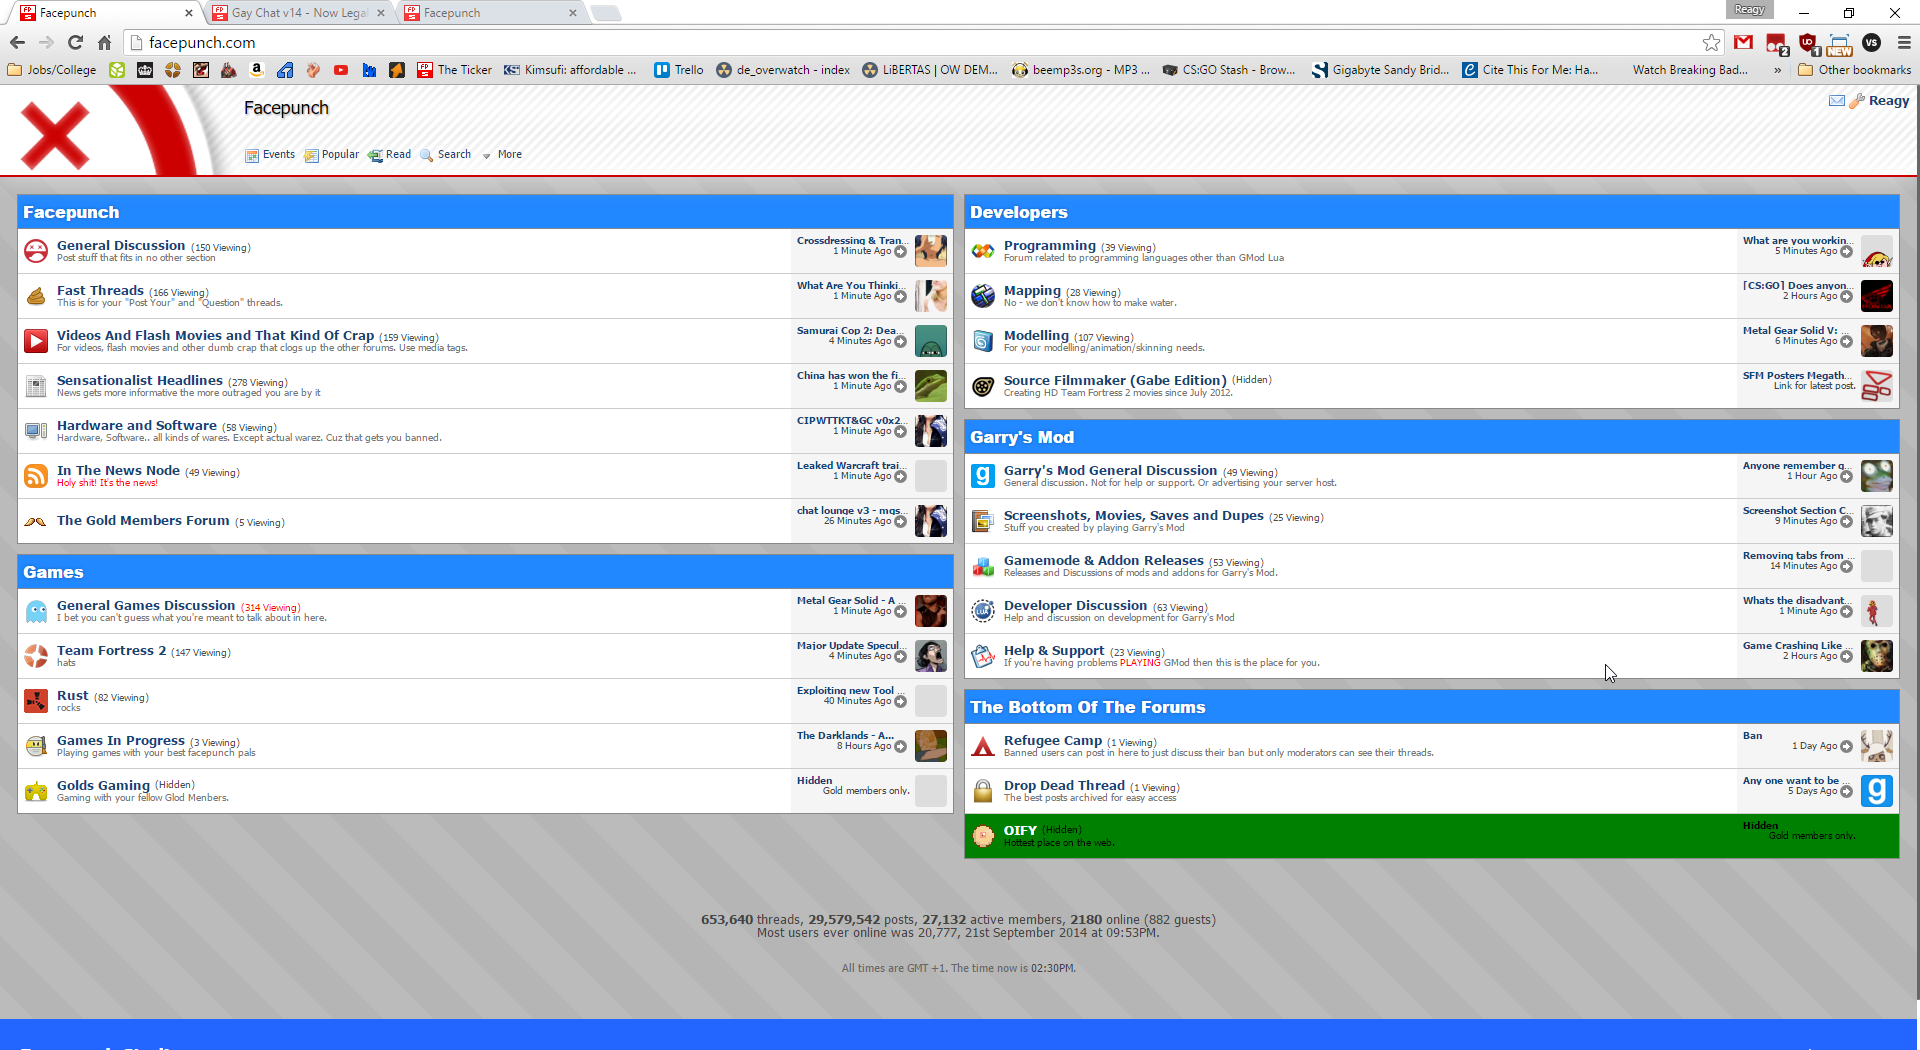Click the Hardware and Software computer icon

coord(36,431)
